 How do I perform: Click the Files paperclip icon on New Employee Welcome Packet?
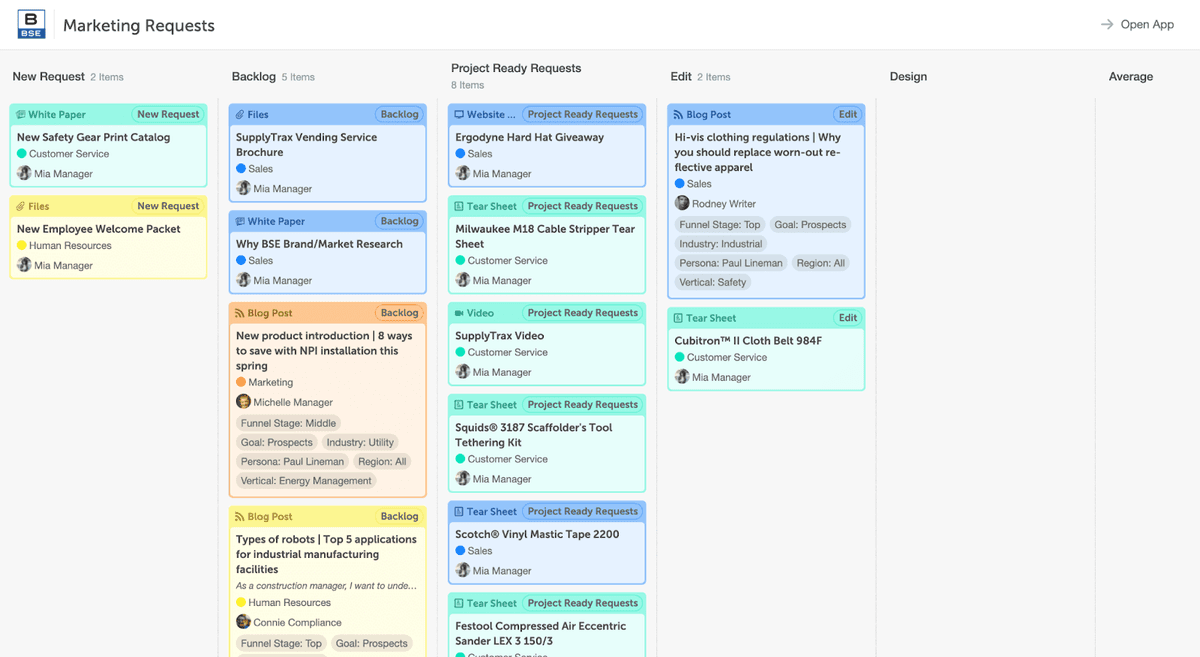click(21, 206)
